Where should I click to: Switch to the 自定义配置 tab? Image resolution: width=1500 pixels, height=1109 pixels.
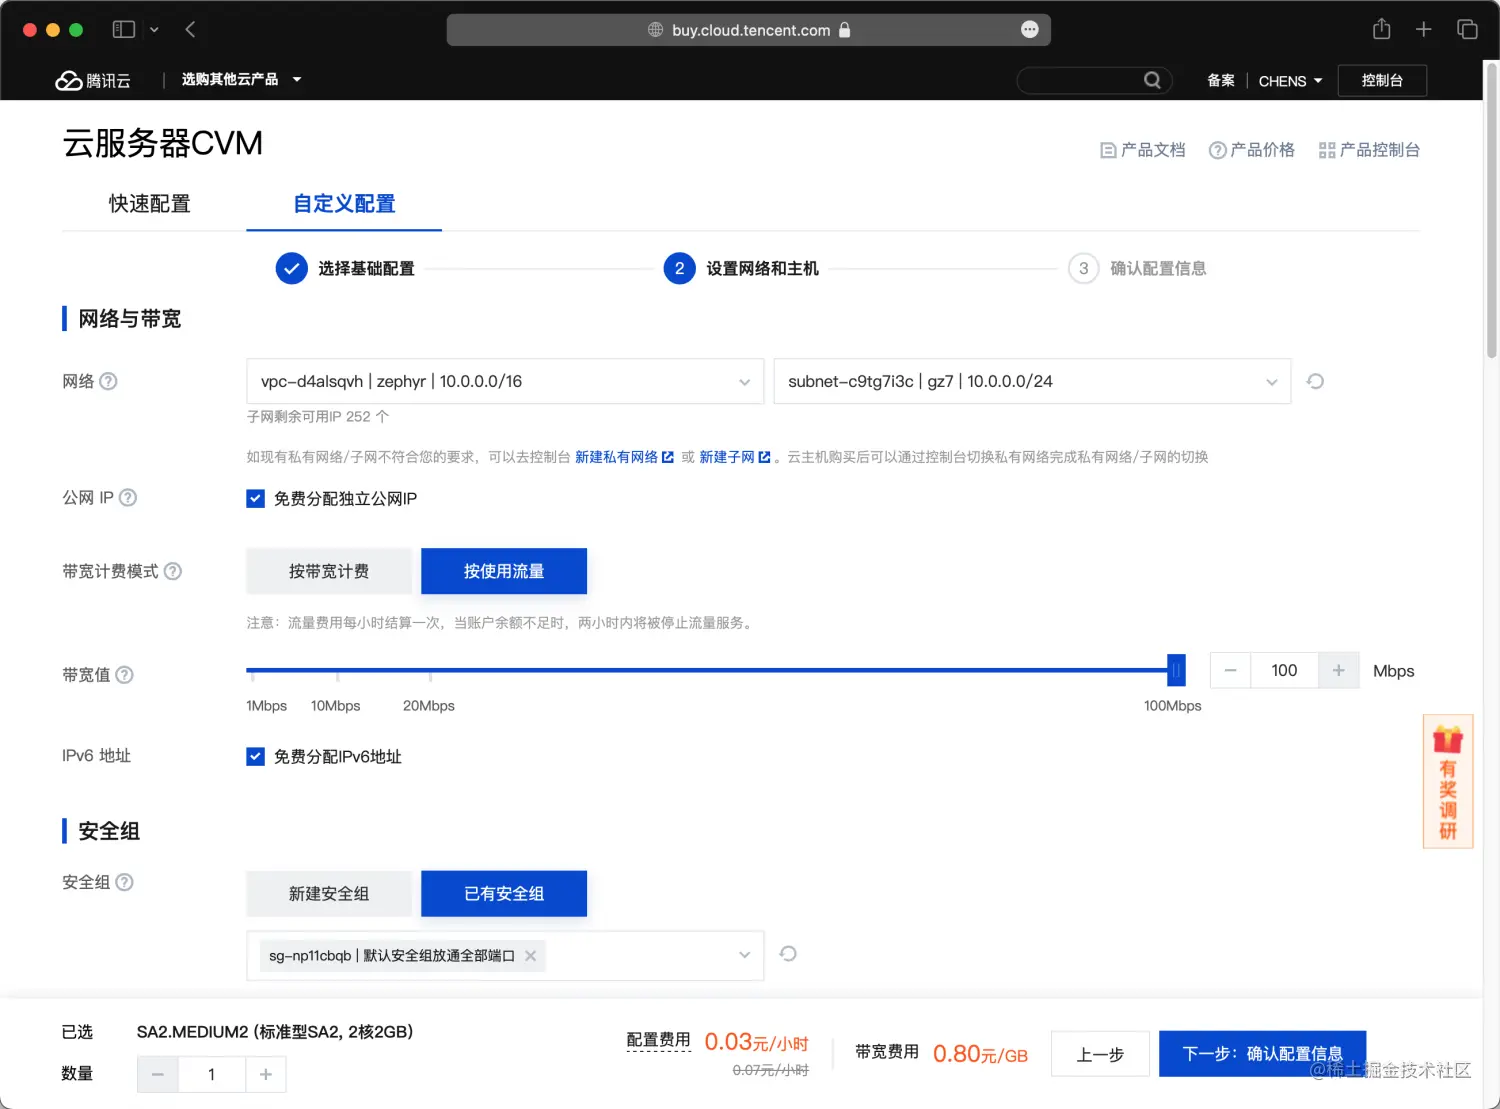(x=344, y=204)
